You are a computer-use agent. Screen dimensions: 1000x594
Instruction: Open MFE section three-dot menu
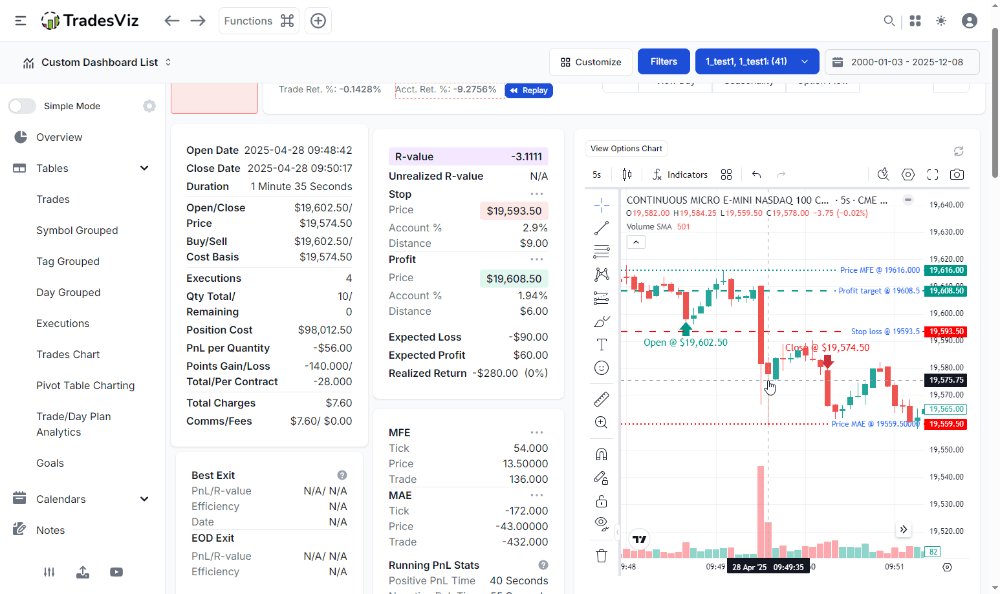[x=536, y=433]
